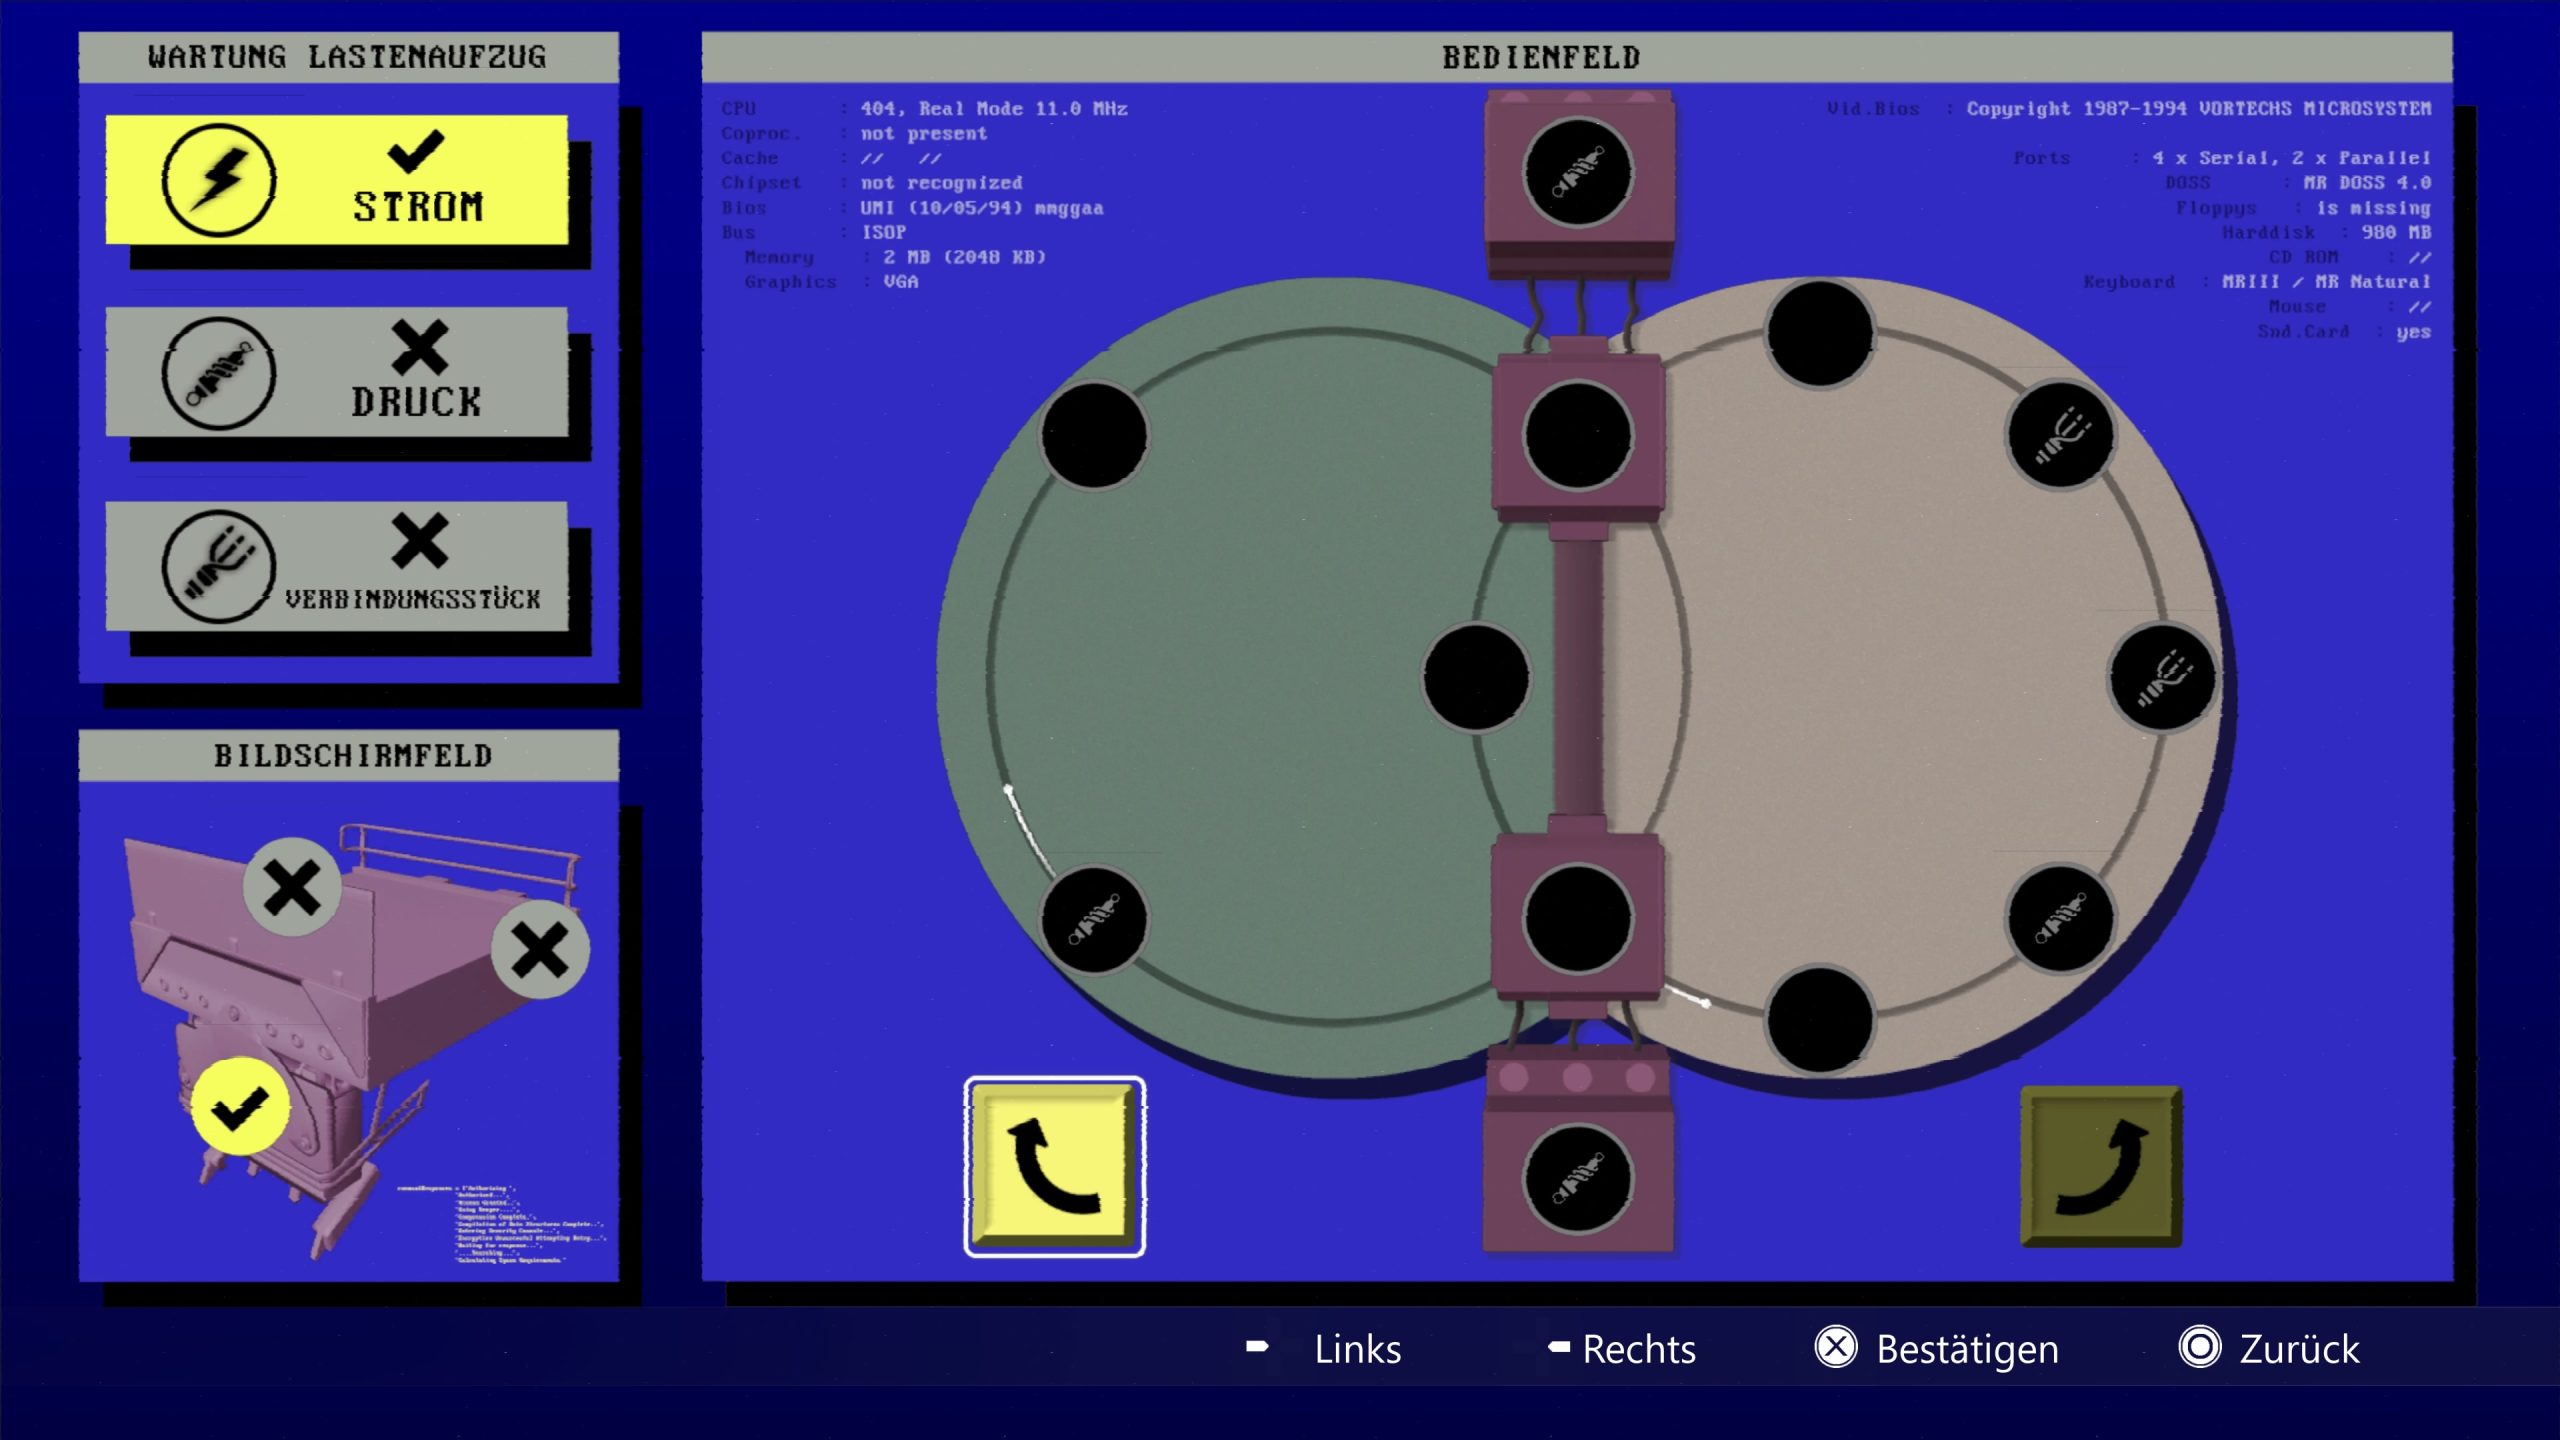Open the STROM status row
2560x1440 pixels.
337,179
